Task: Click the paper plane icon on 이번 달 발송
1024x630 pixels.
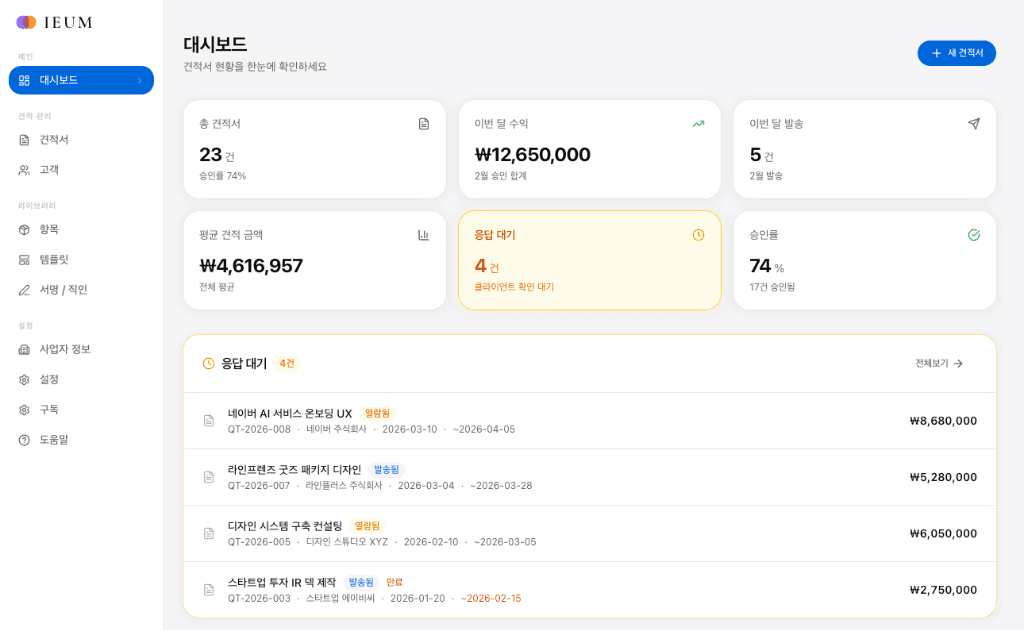Action: [973, 123]
